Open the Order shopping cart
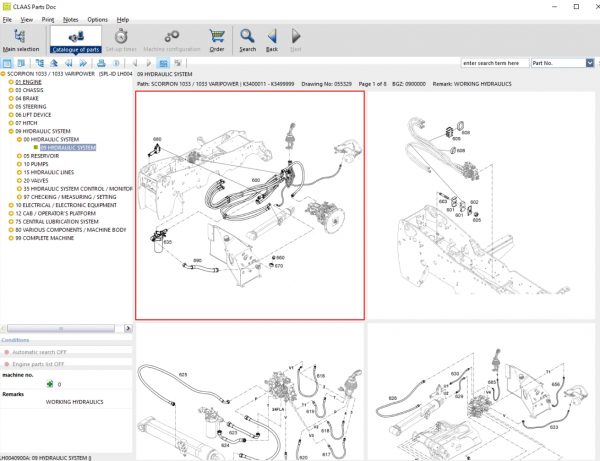Viewport: 600px width, 461px height. tap(217, 40)
